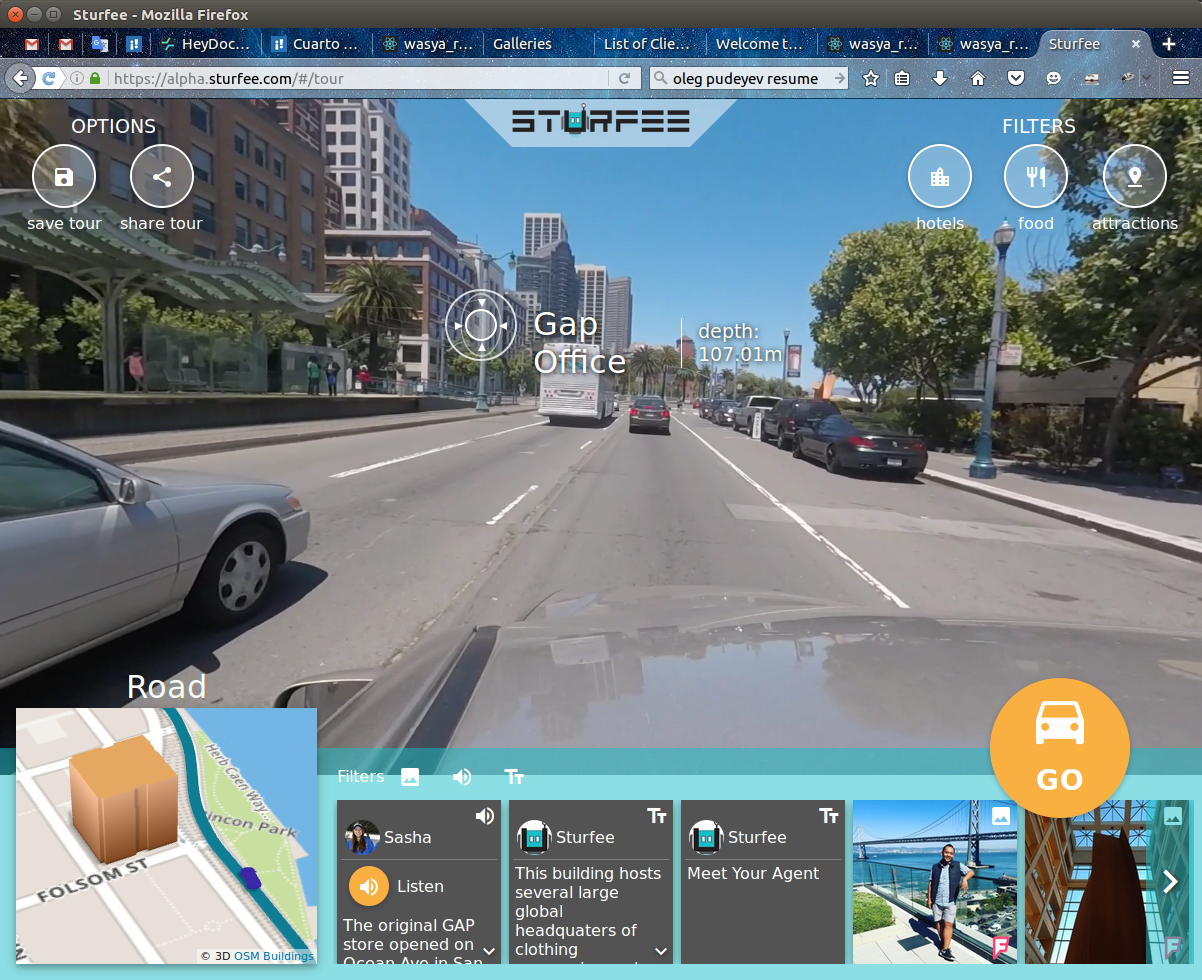The height and width of the screenshot is (980, 1202).
Task: Open the man on balcony bridge photo
Action: pos(934,882)
